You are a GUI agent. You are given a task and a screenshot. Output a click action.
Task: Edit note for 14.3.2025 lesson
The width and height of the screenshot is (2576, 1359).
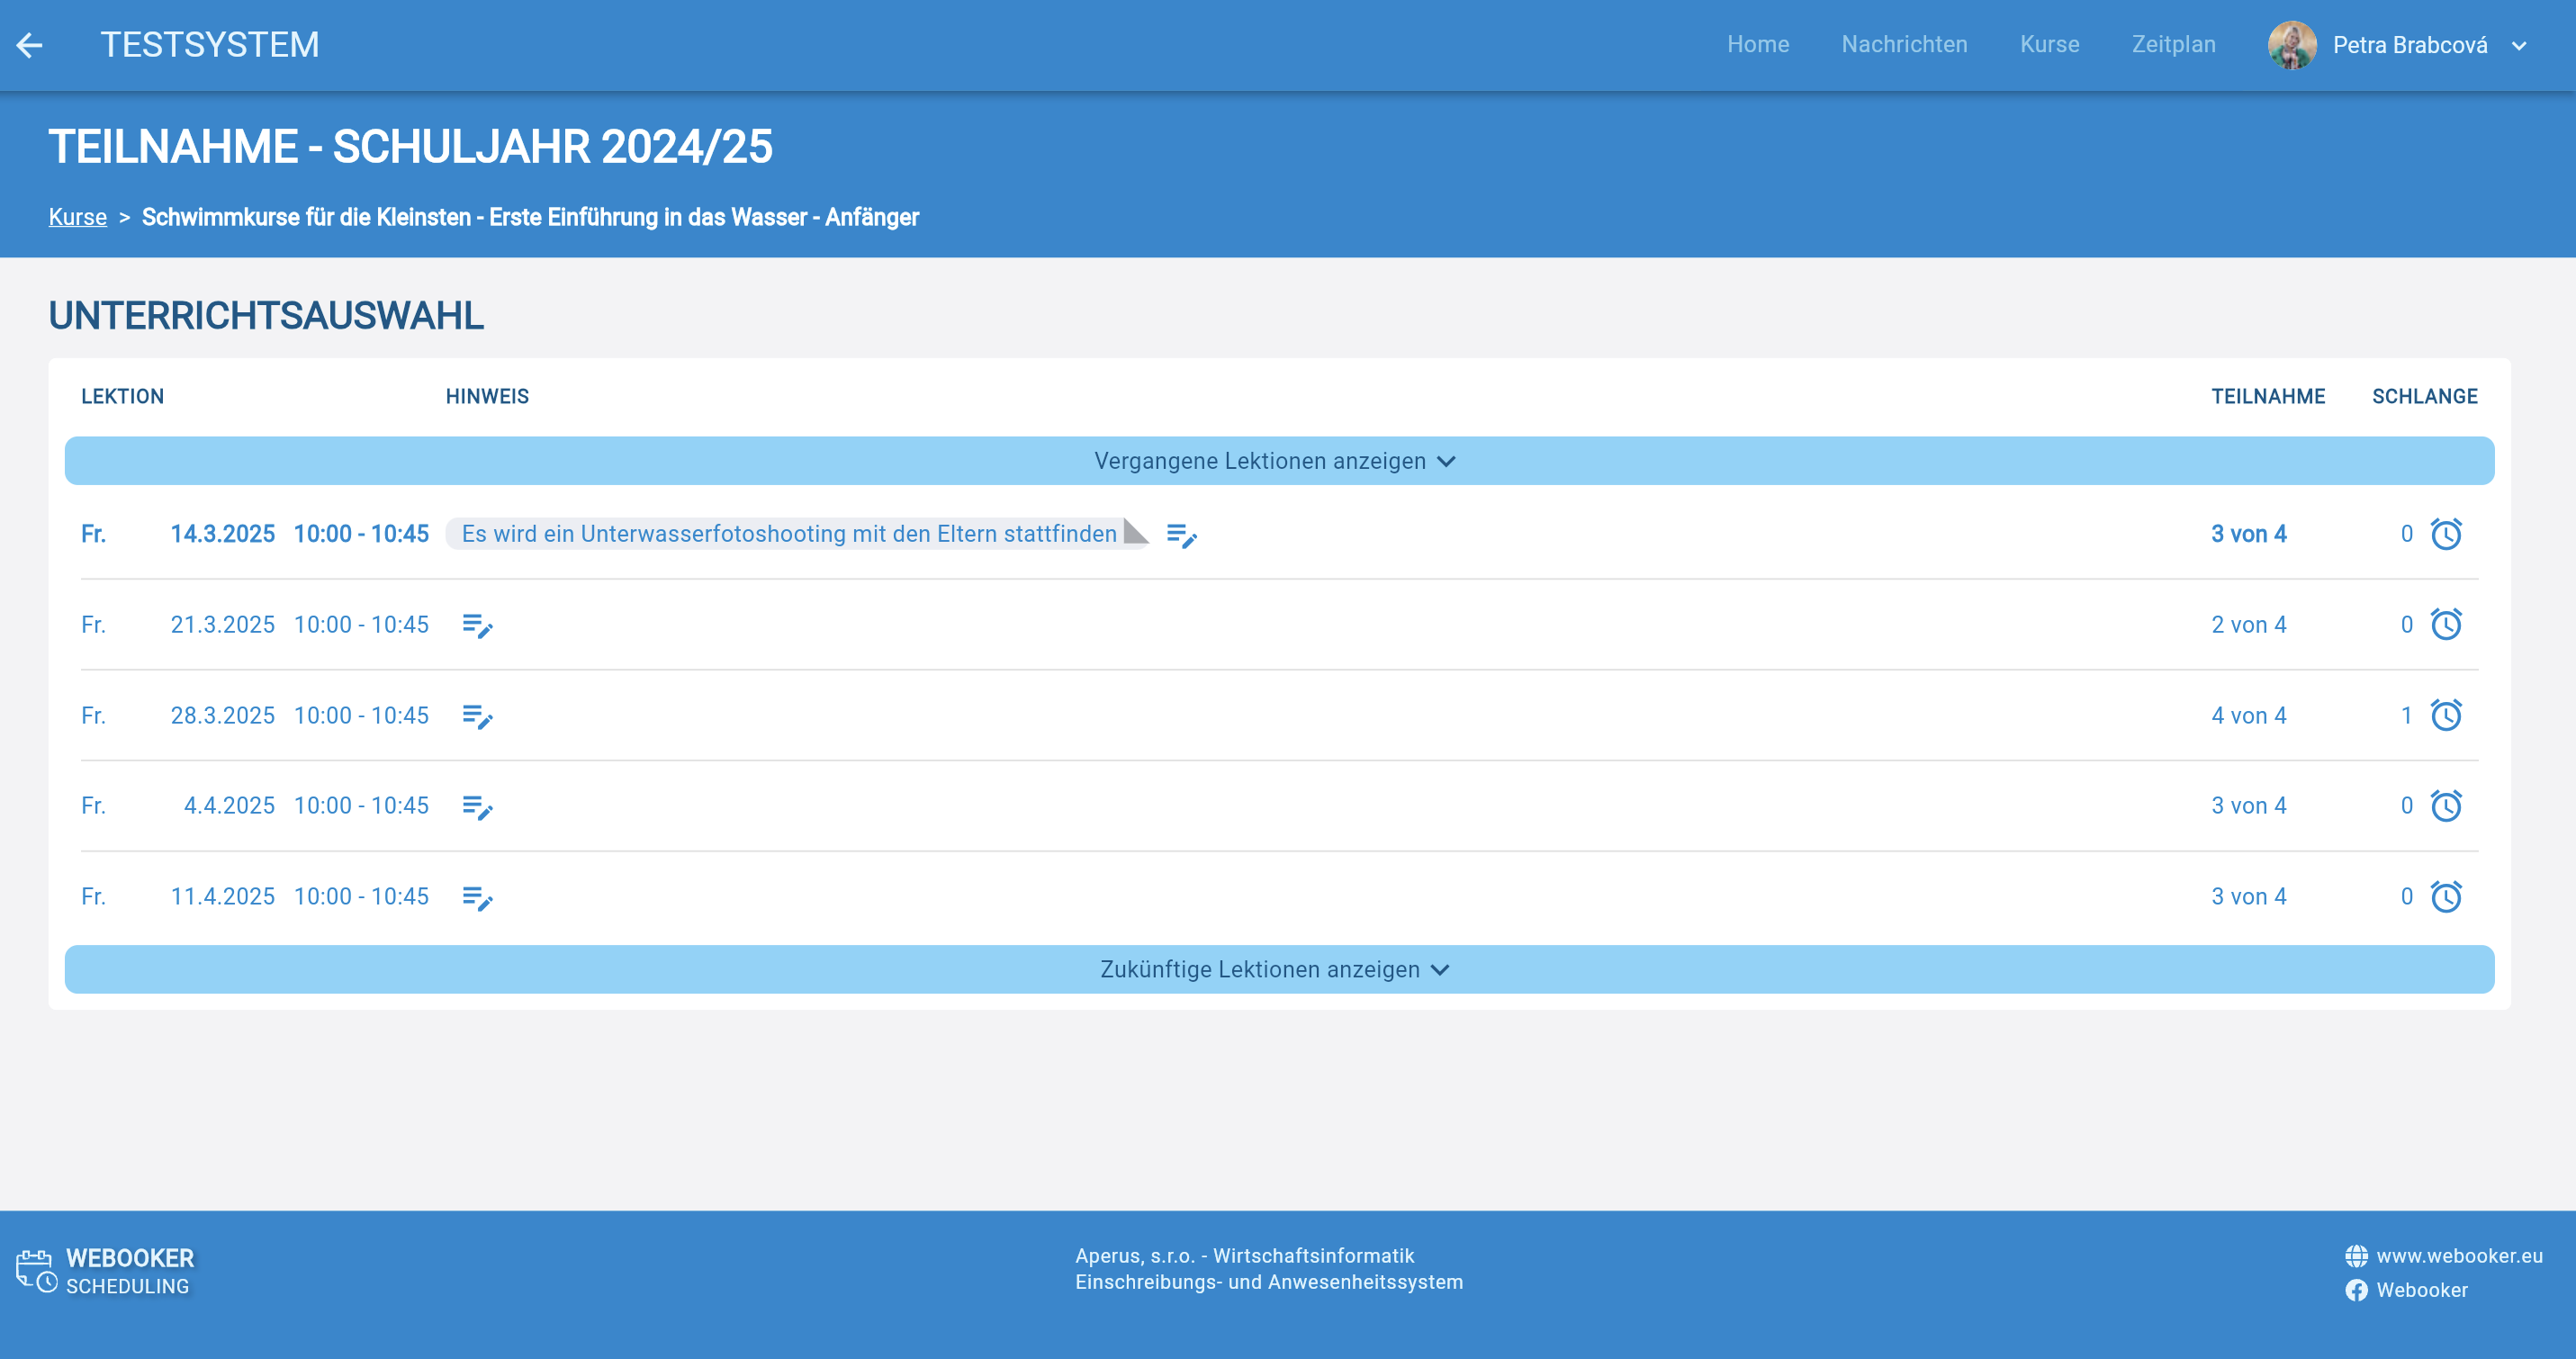pyautogui.click(x=1181, y=535)
